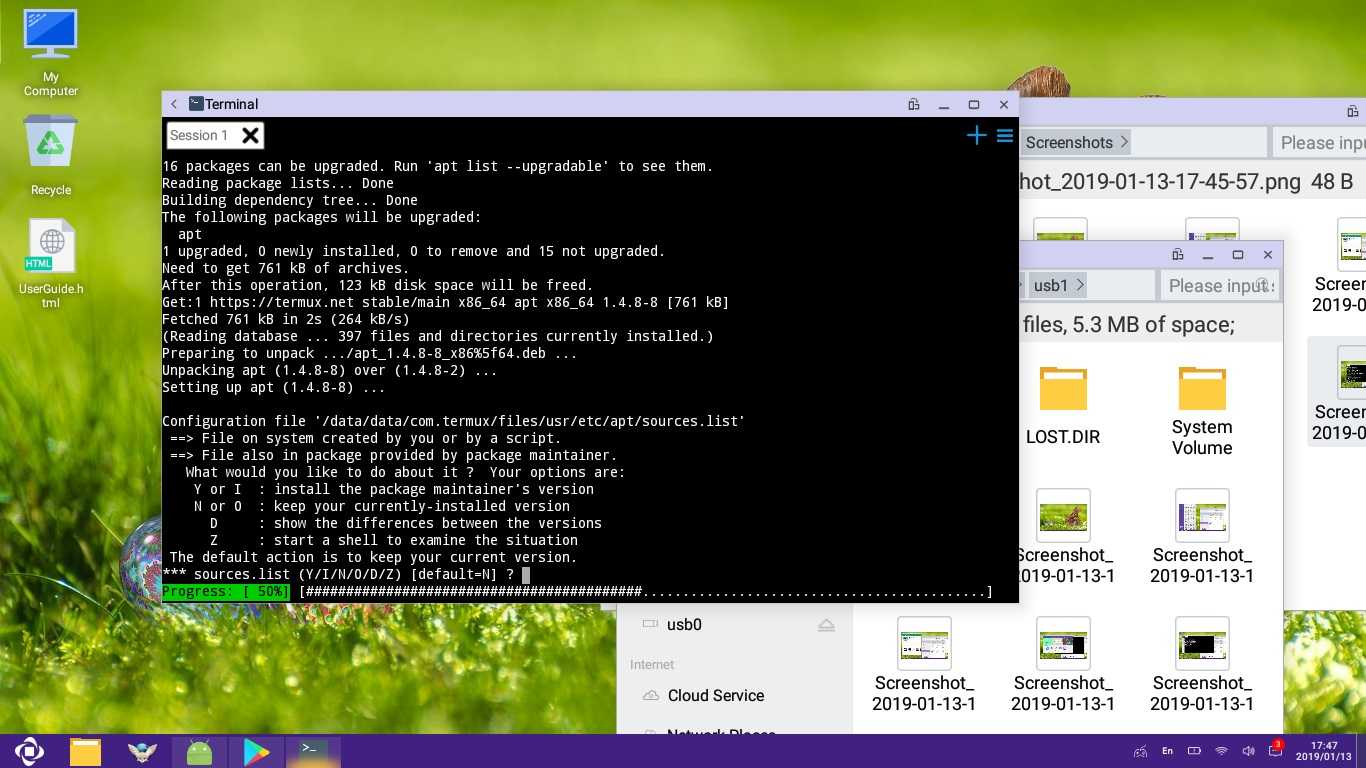Click the cloud icon beside Cloud Service
The height and width of the screenshot is (768, 1366).
tap(651, 695)
